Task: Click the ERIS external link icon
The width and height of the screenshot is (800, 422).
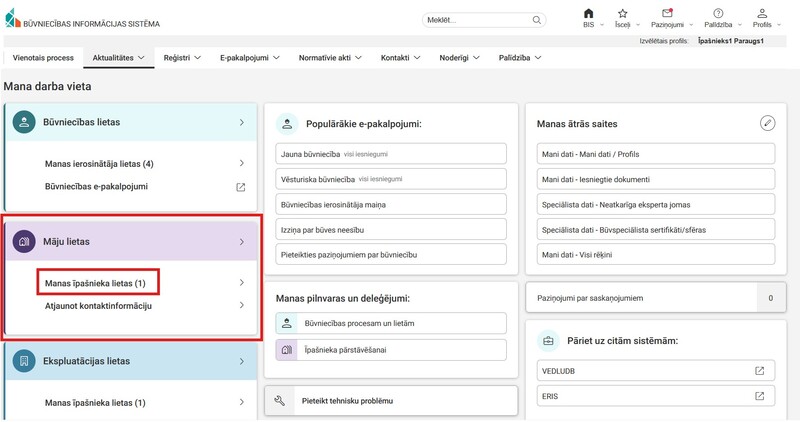Action: 760,396
